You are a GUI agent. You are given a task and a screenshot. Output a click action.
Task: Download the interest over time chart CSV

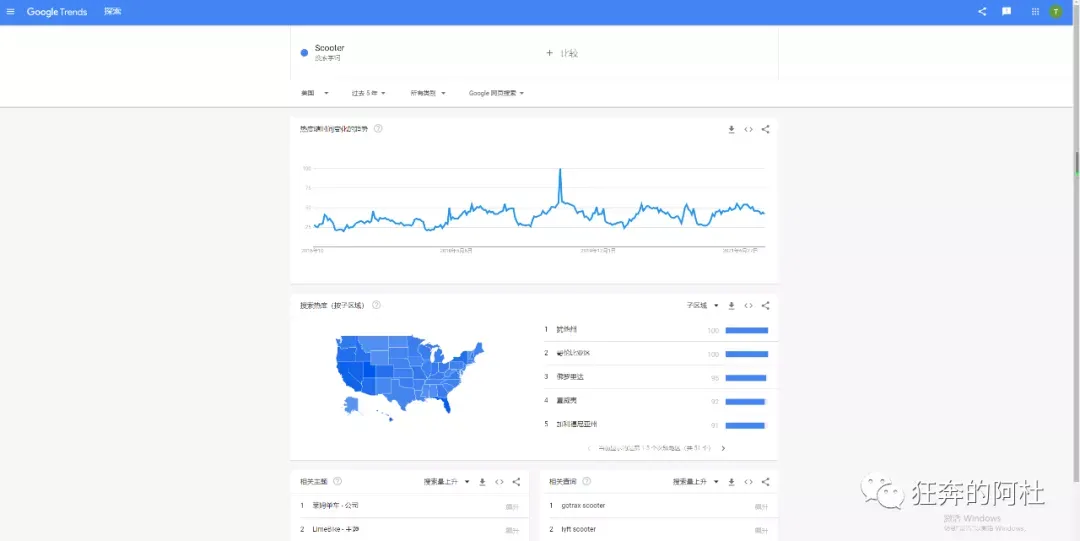(731, 130)
